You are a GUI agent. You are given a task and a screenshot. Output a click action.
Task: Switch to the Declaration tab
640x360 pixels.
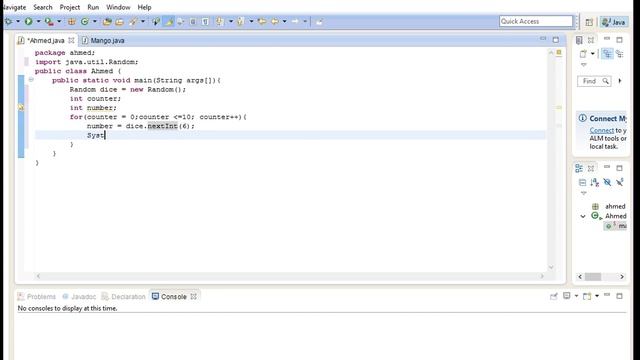(123, 297)
